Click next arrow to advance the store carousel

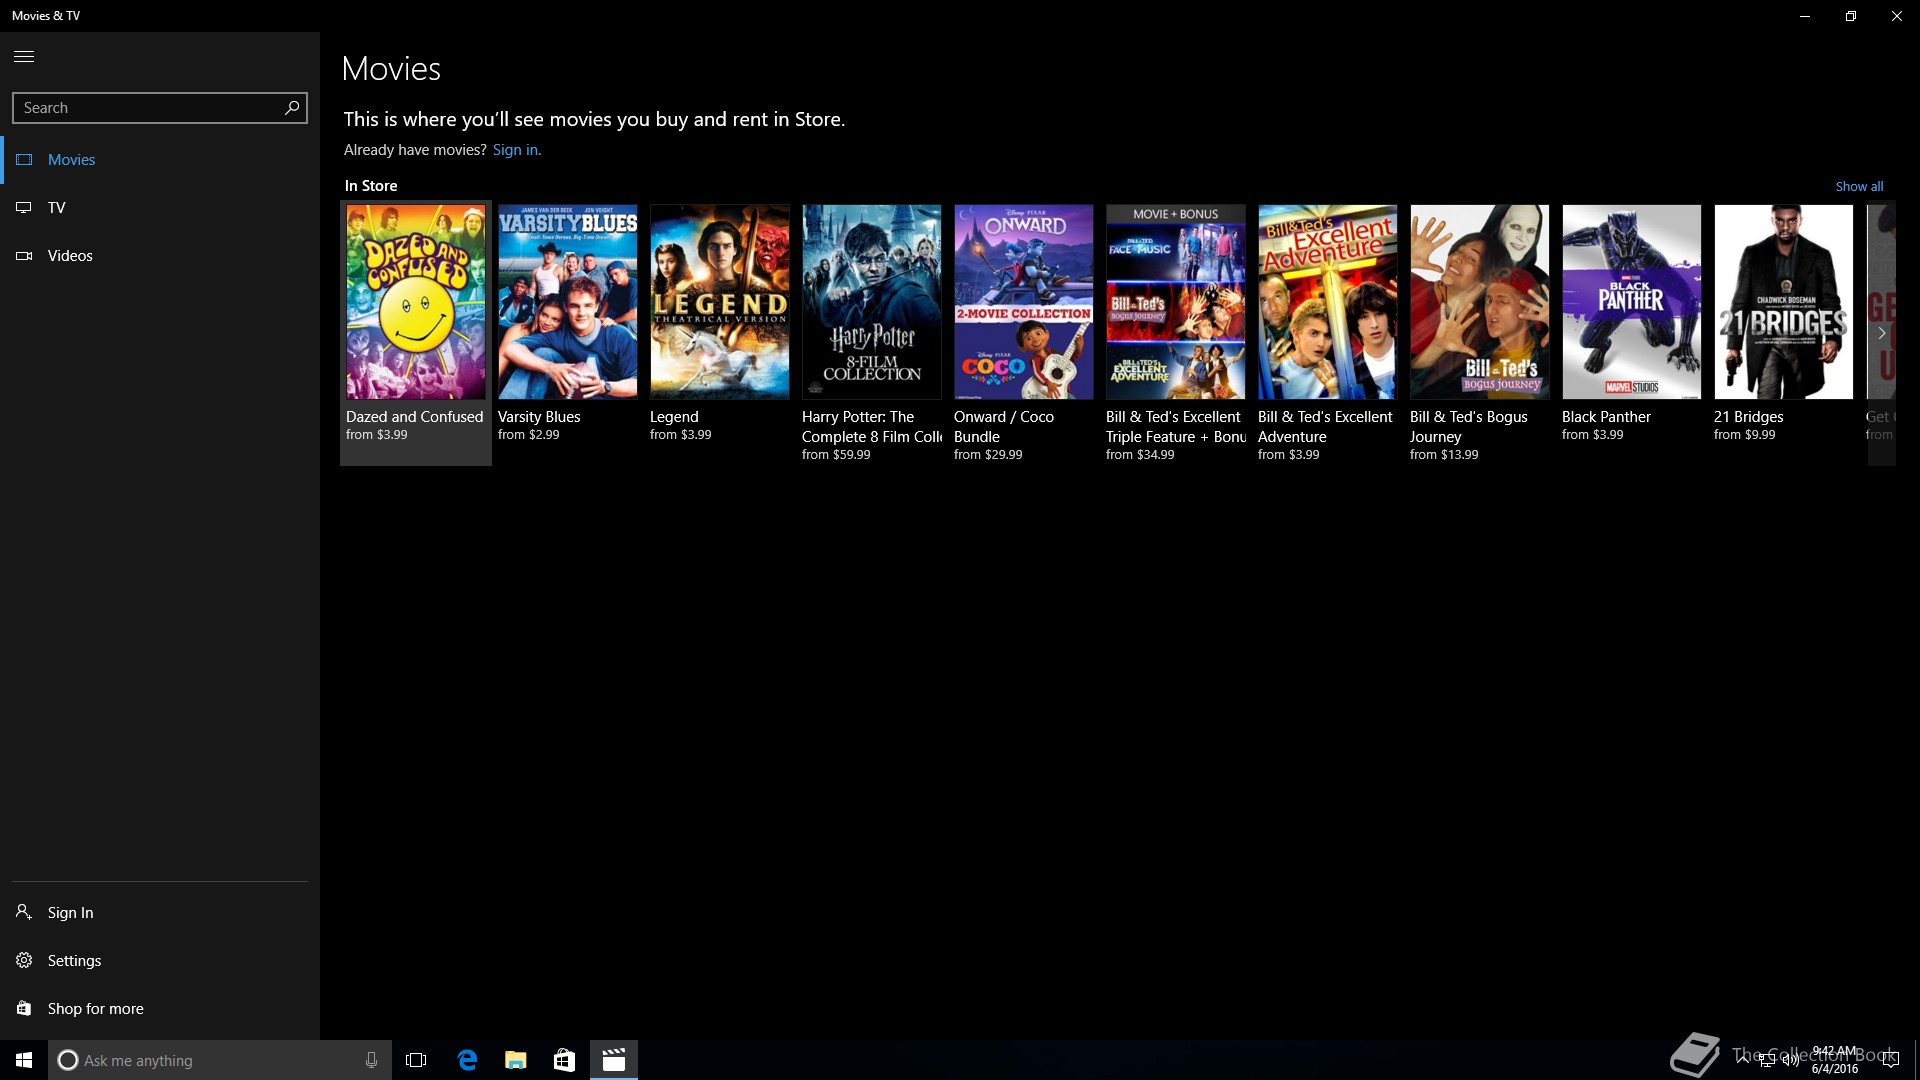1881,333
